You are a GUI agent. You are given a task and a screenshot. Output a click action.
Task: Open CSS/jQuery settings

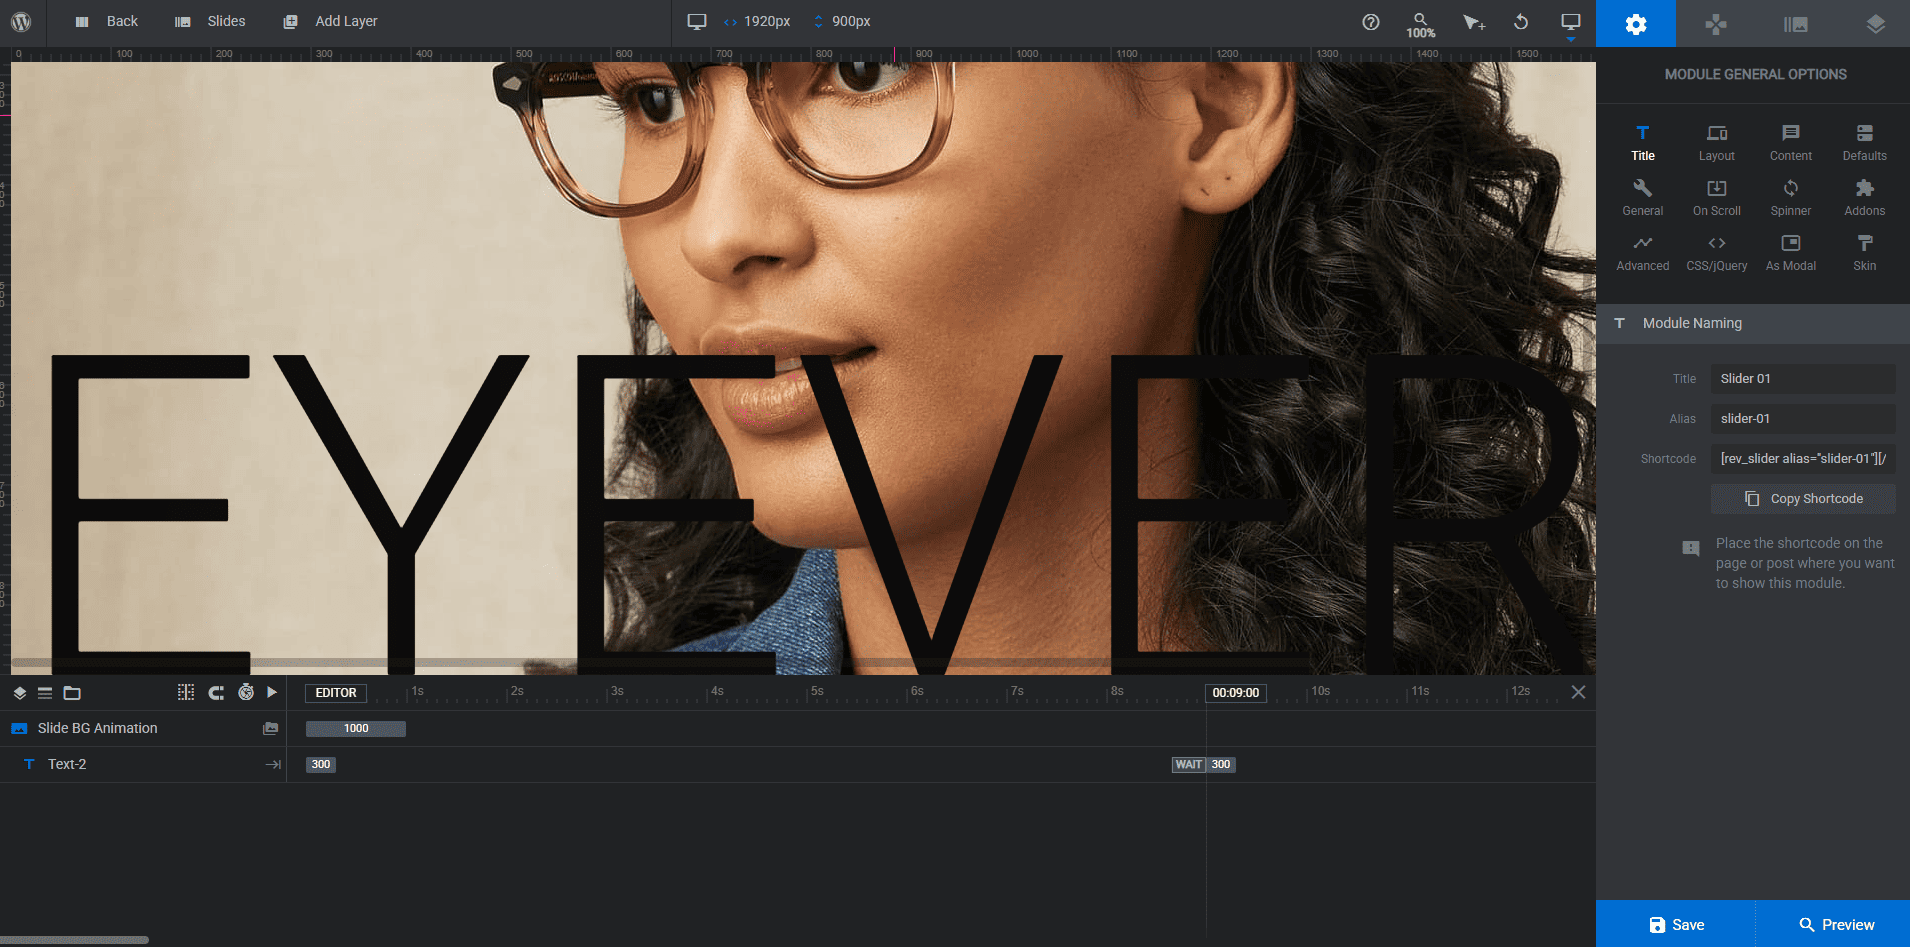click(1716, 252)
